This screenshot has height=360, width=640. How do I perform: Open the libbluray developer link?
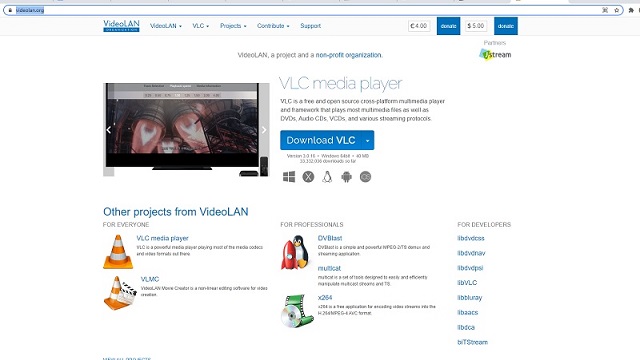470,298
